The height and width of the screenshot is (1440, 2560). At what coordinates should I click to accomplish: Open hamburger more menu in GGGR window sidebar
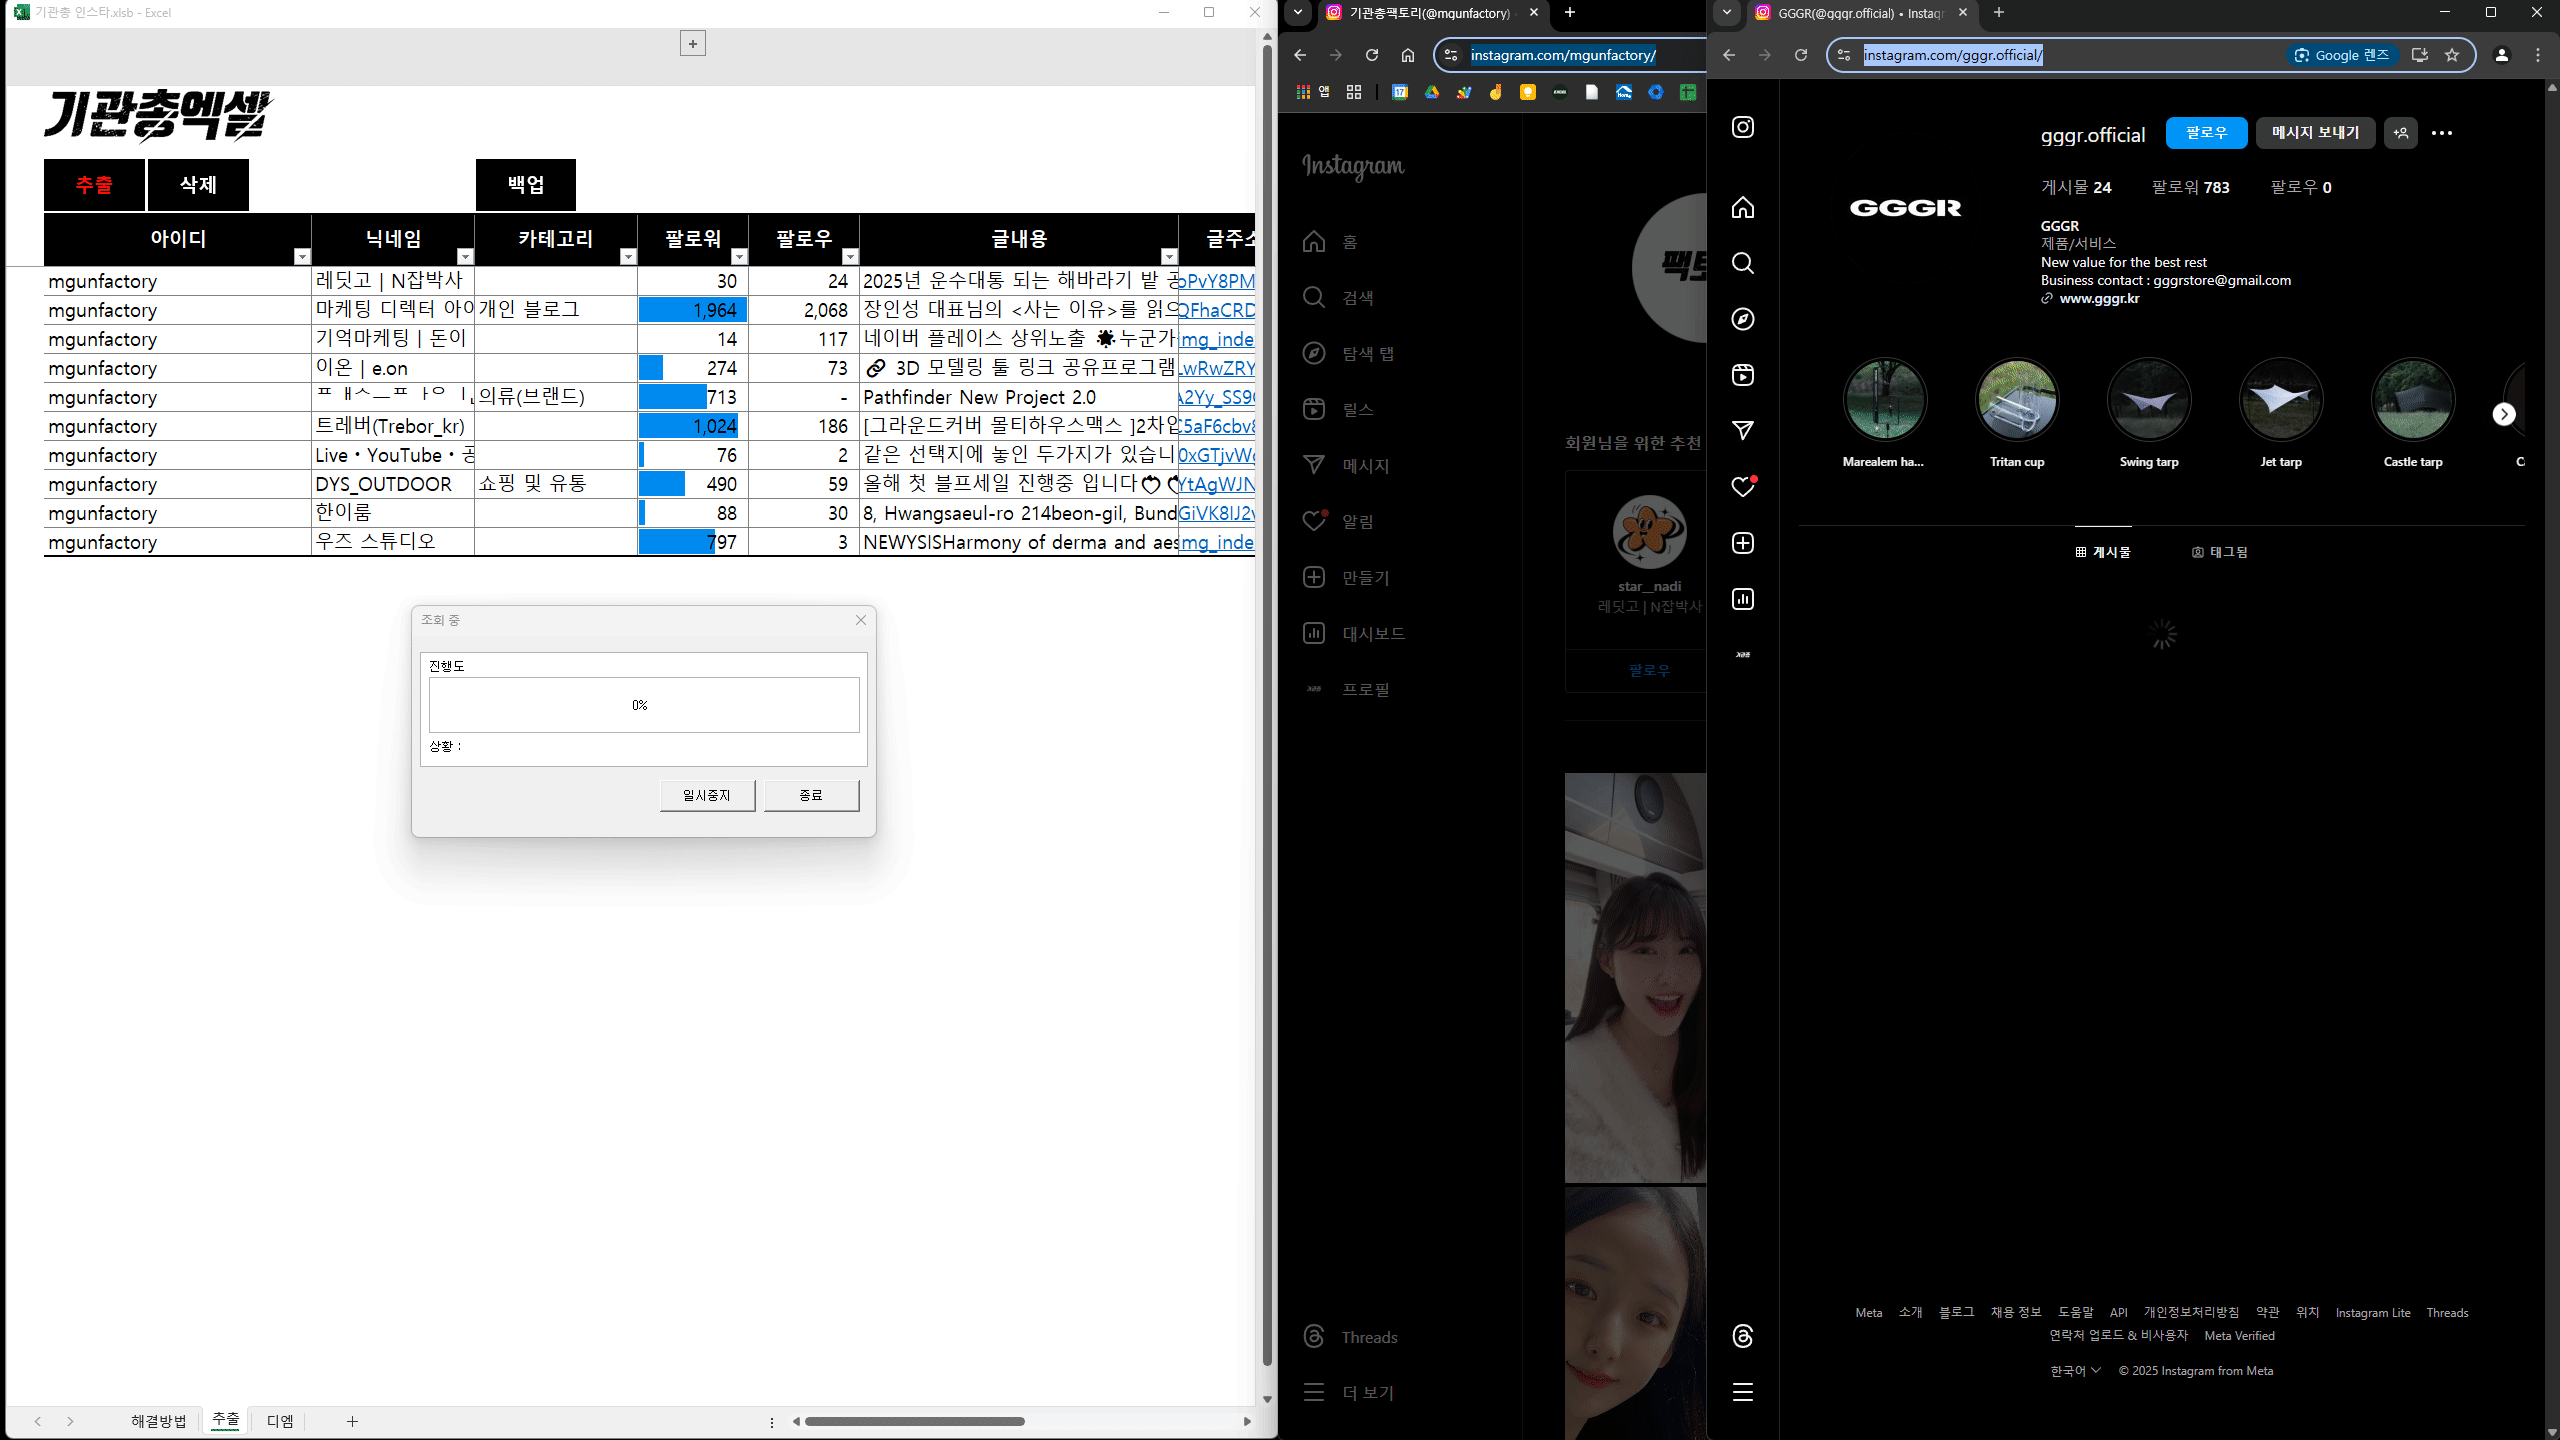(1743, 1392)
